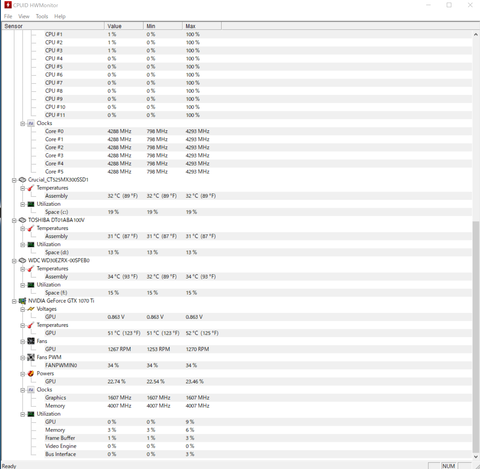Collapse the WDC WD30EZRX drive node
480x469 pixels.
(x=14, y=261)
